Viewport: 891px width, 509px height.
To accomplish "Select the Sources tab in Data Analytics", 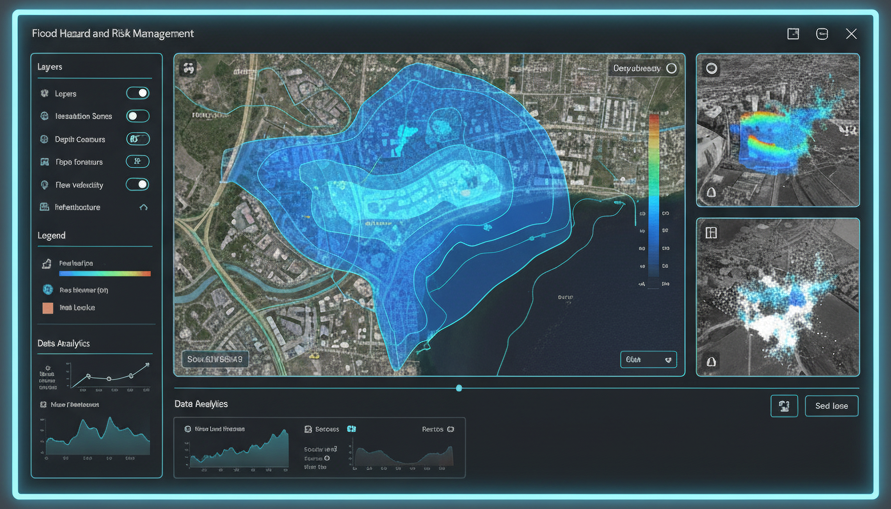I will coord(327,428).
